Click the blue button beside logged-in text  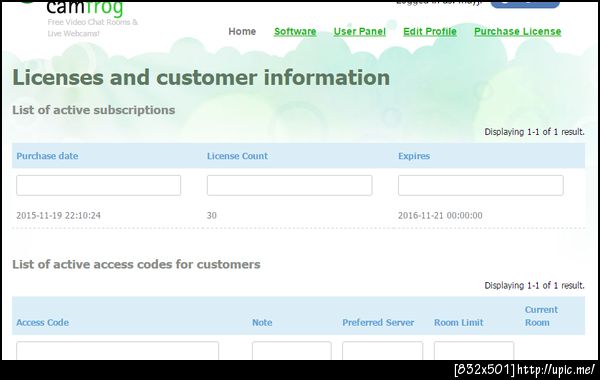tap(525, 4)
